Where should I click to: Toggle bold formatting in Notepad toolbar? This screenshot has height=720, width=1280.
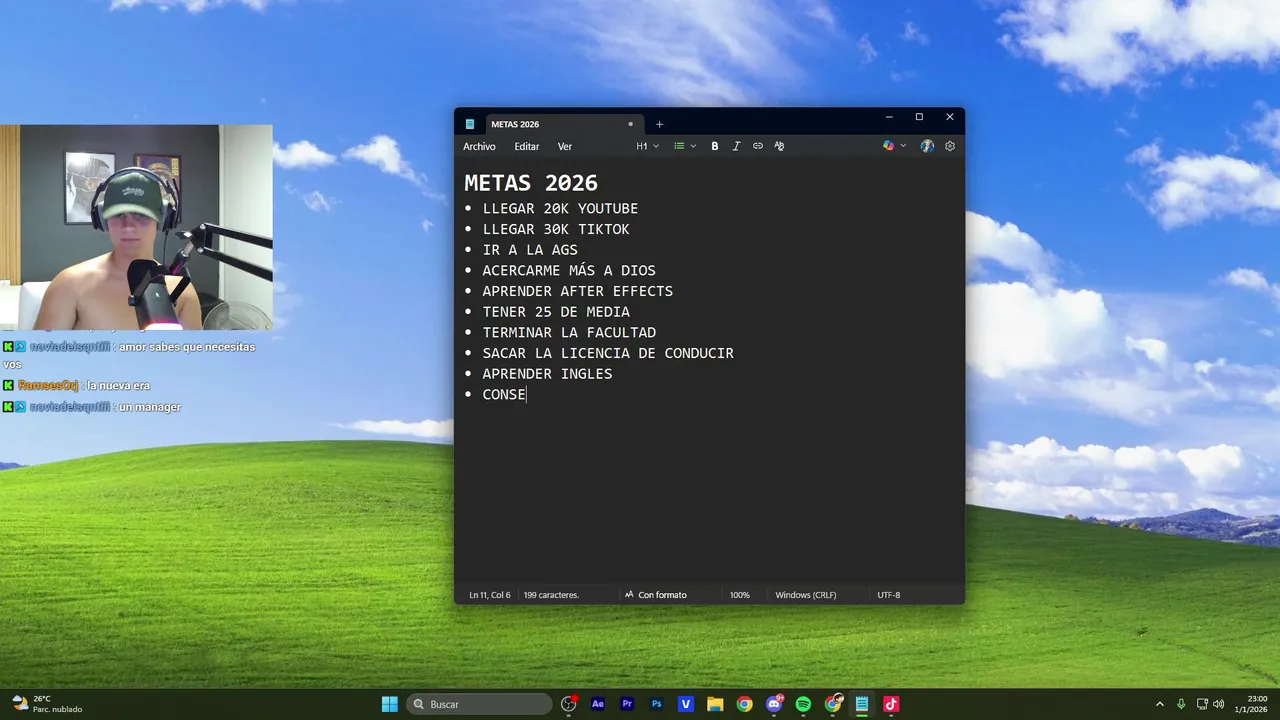714,146
